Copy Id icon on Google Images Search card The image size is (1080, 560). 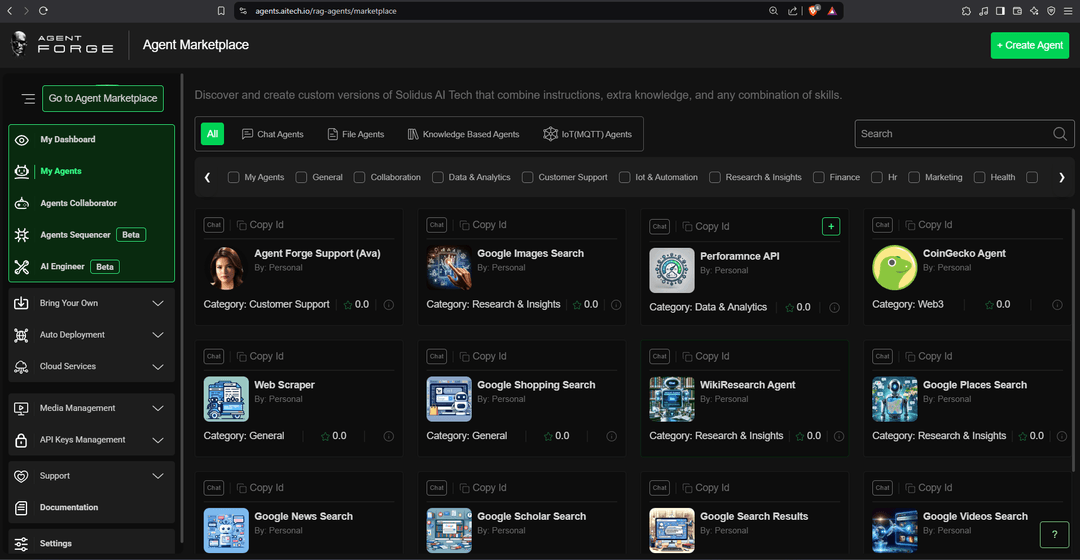(464, 225)
